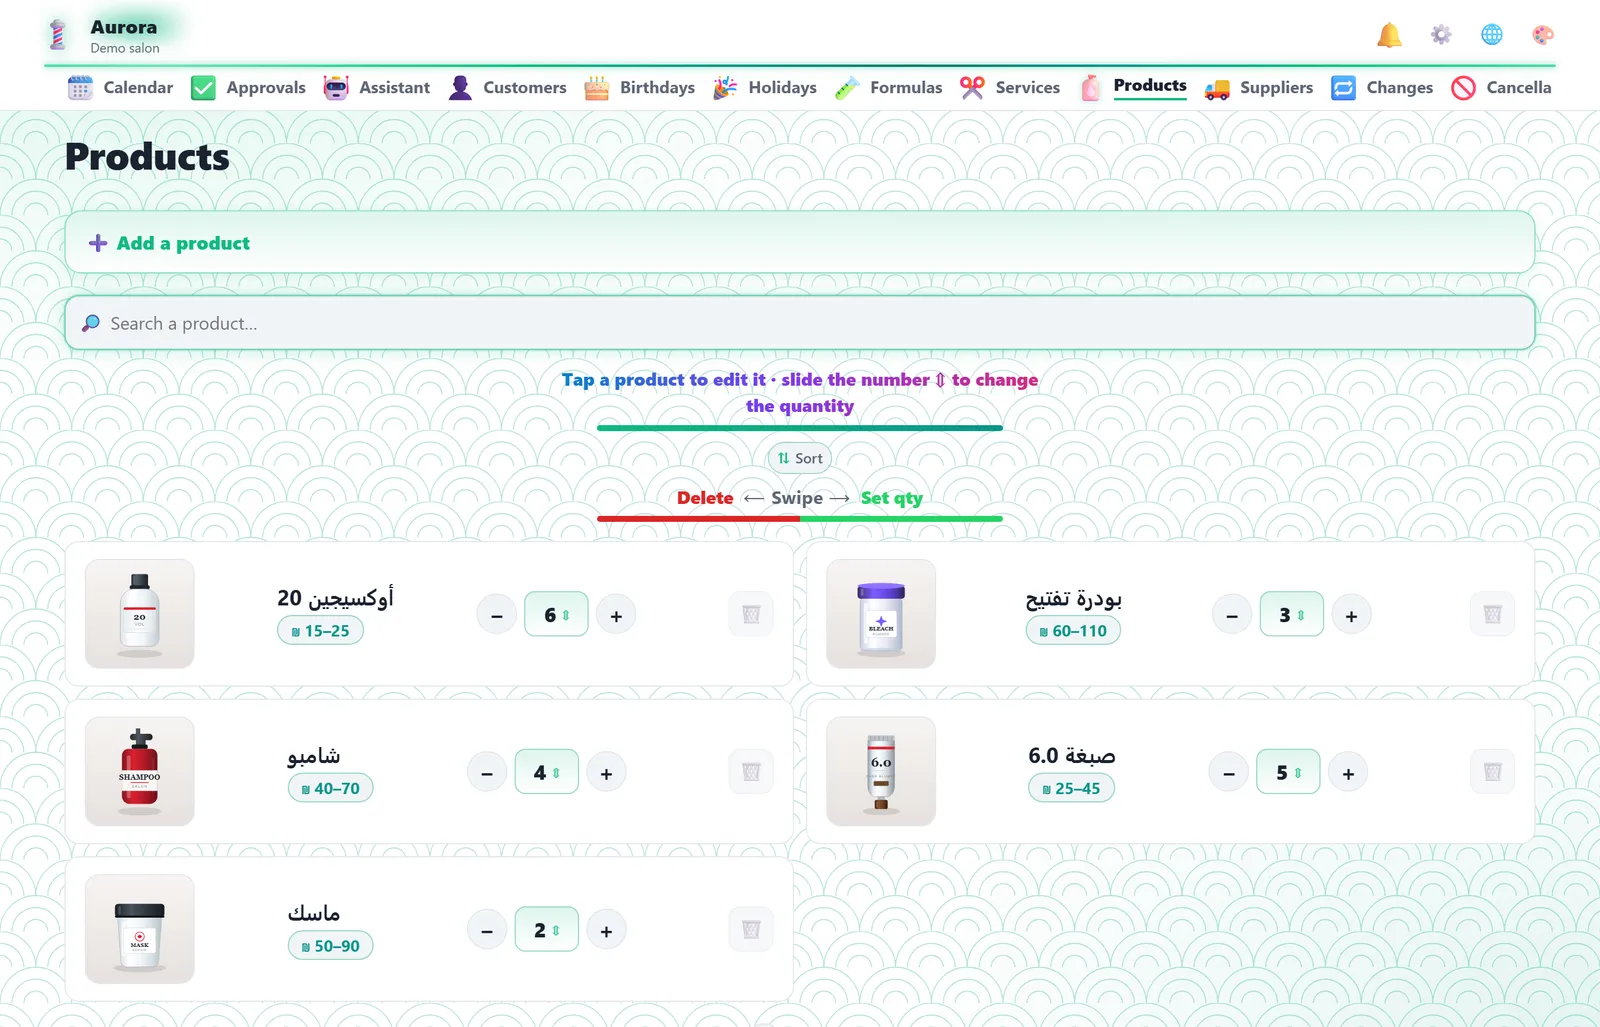The width and height of the screenshot is (1600, 1027).
Task: Open the أوكسيجين 20 bottle thumbnail
Action: tap(140, 614)
